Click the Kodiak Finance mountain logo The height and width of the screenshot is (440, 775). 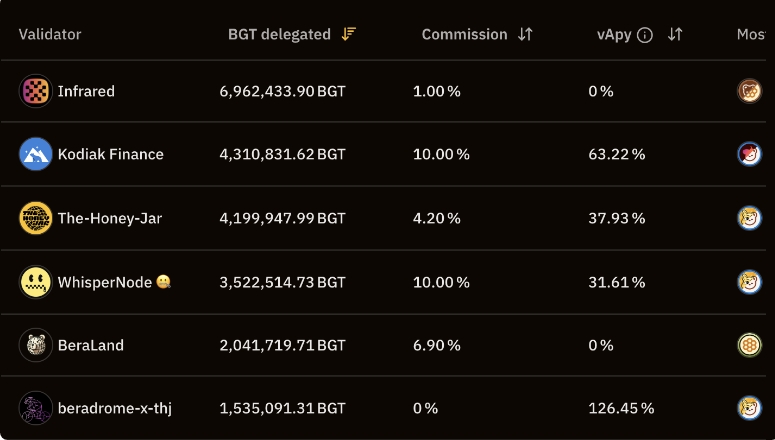click(x=36, y=154)
